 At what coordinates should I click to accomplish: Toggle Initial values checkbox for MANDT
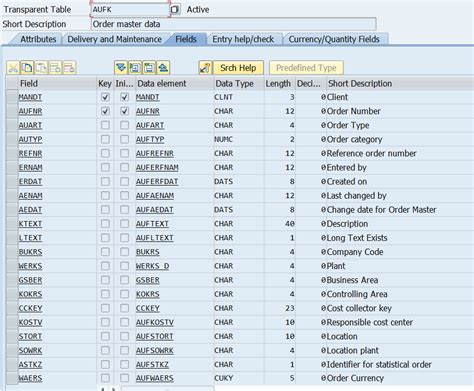coord(124,97)
